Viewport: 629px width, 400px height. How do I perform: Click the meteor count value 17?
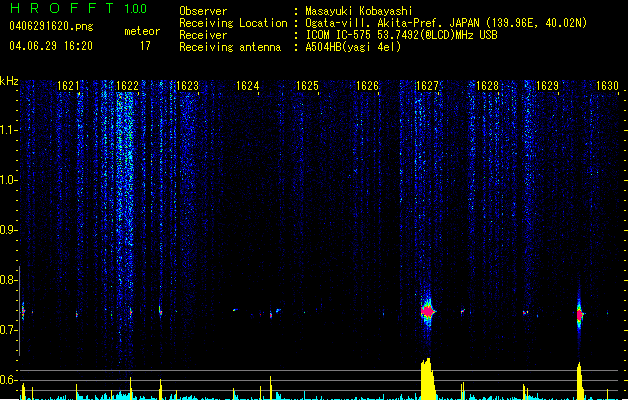pos(145,46)
